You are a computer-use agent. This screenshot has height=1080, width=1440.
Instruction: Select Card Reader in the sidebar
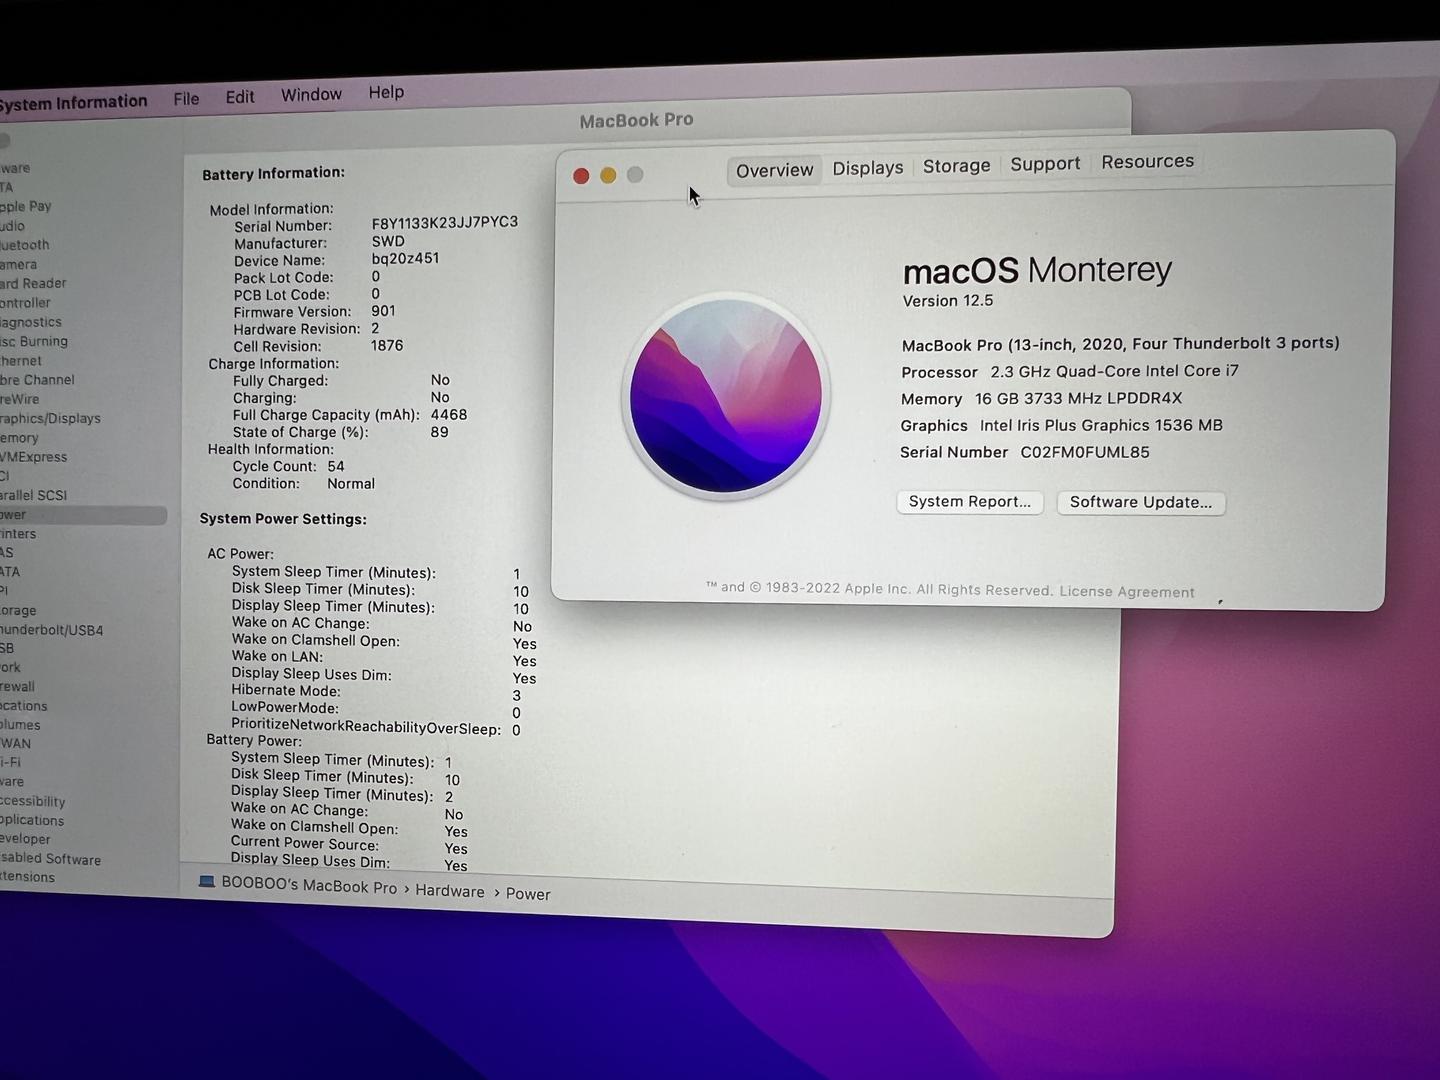(33, 284)
